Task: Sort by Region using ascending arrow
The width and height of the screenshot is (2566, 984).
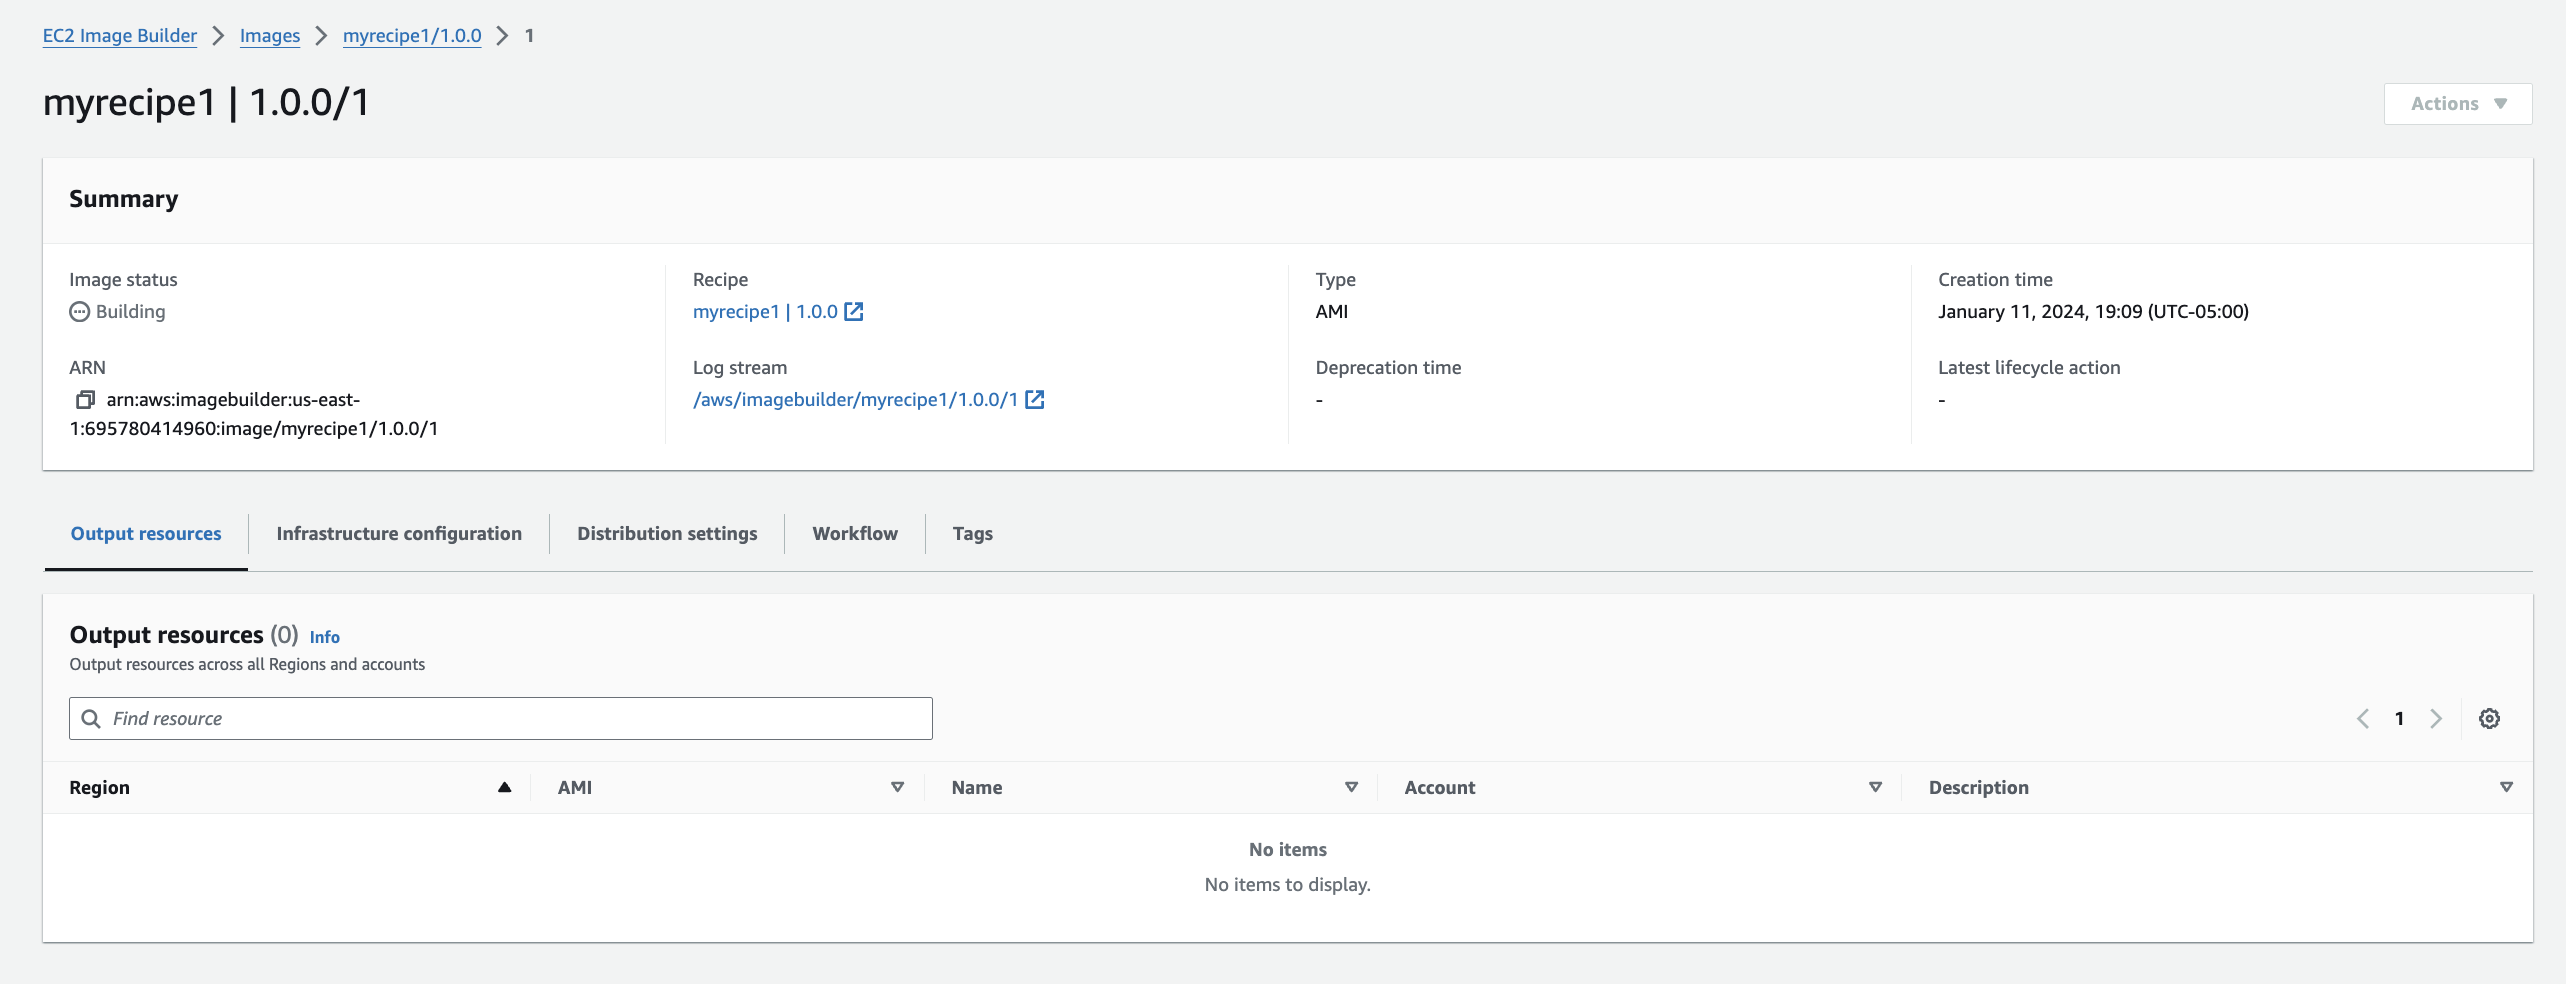Action: (x=505, y=788)
